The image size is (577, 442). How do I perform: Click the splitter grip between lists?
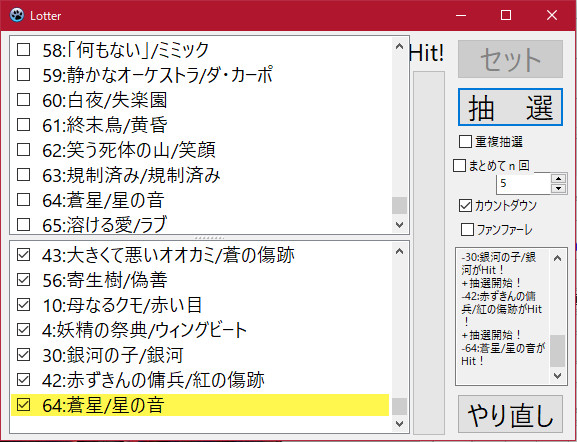[x=209, y=237]
